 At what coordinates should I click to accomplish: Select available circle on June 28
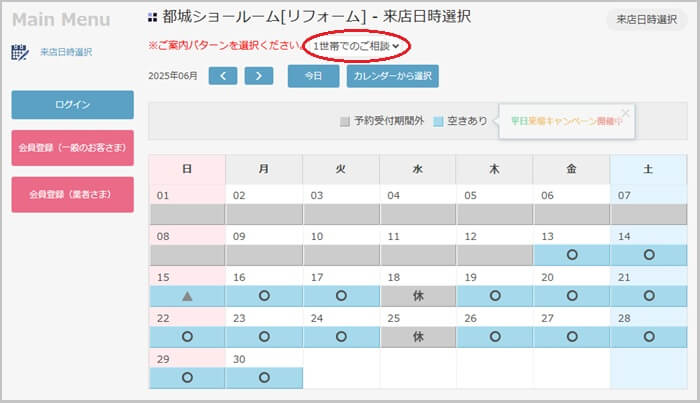tap(649, 337)
